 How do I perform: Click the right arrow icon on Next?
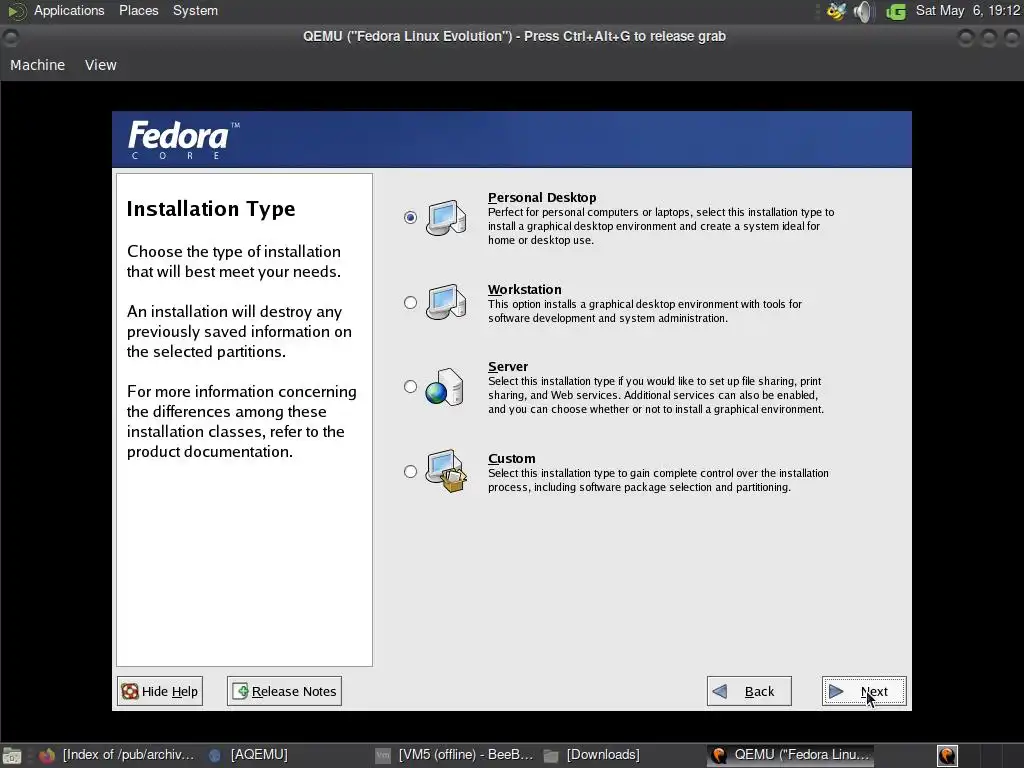(x=836, y=691)
